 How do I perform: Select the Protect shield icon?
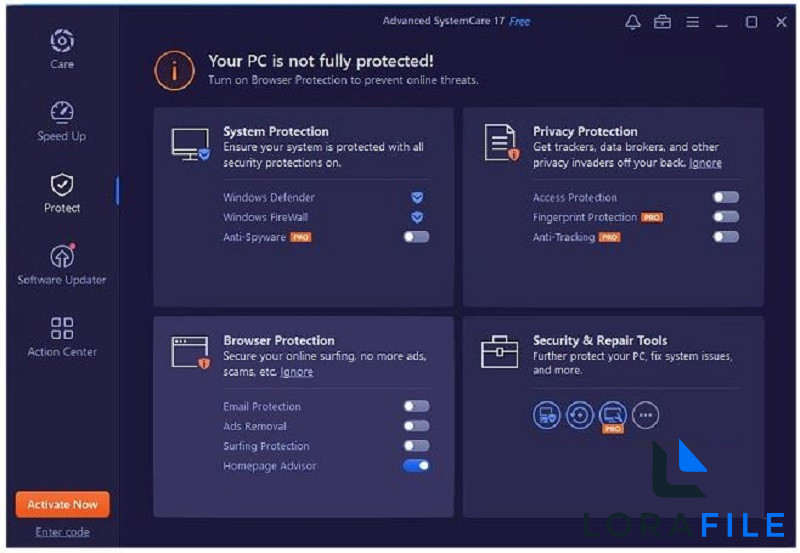(62, 184)
